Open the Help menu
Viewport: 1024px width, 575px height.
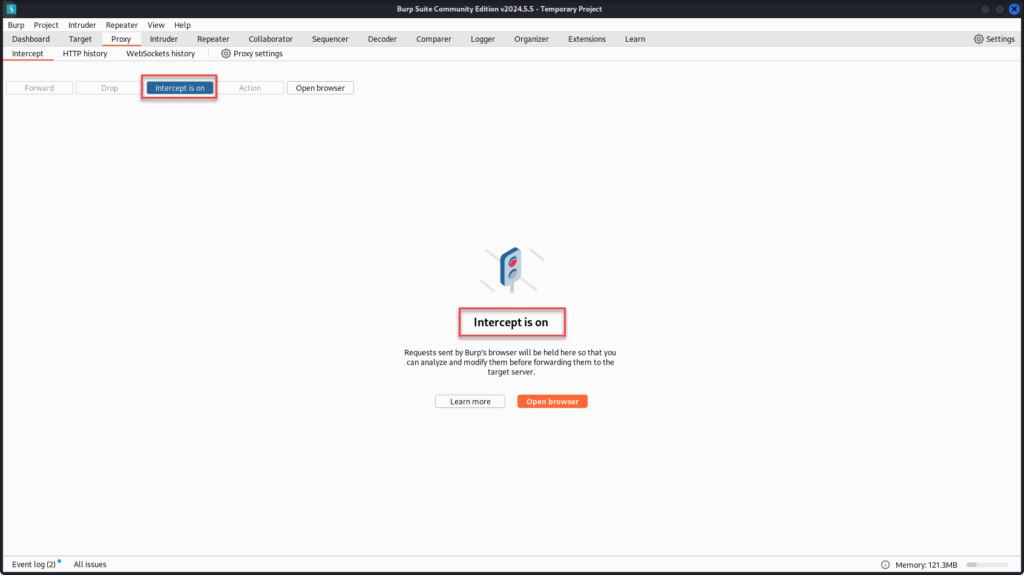182,25
